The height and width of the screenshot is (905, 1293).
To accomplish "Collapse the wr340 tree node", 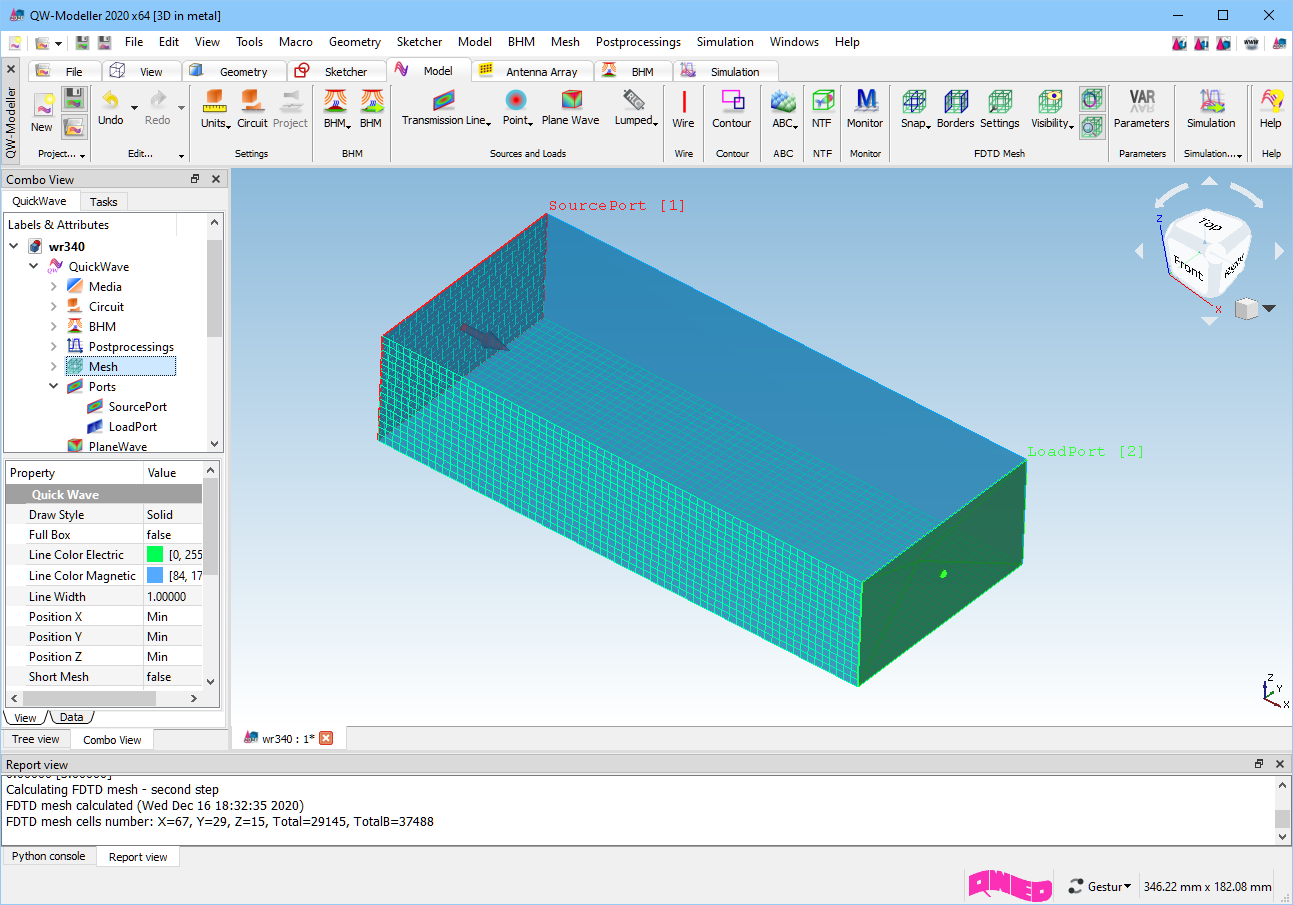I will tap(14, 247).
